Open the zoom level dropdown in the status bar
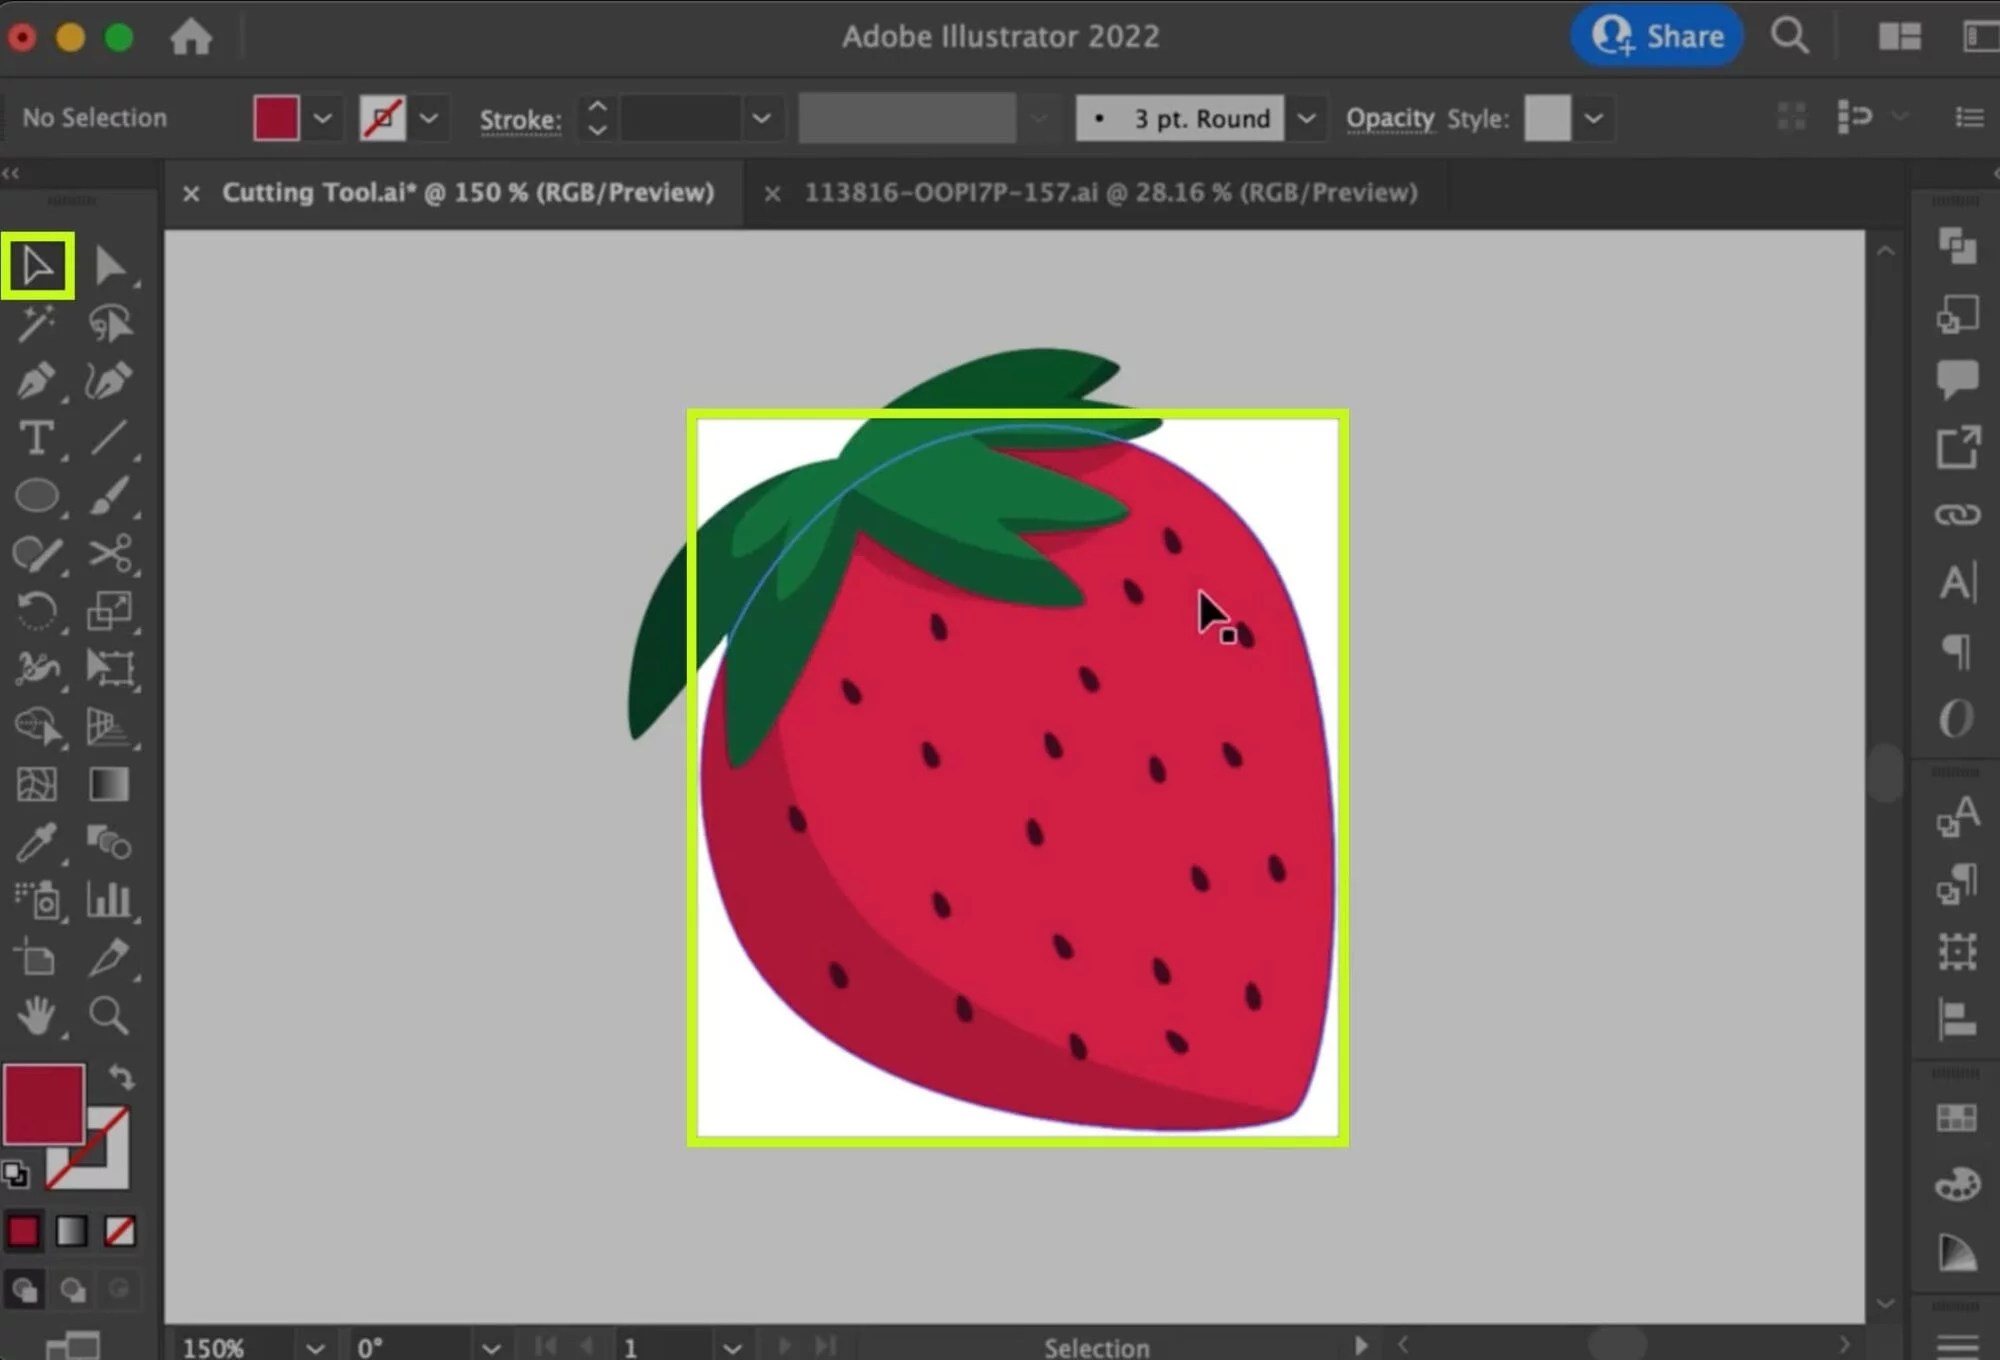2000x1360 pixels. (314, 1347)
